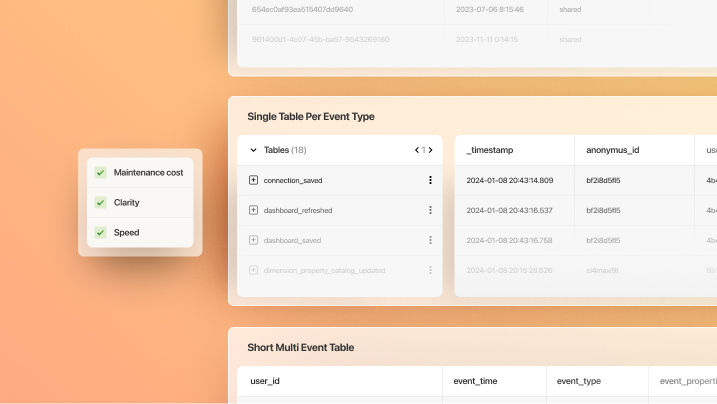Collapse the Tables (18) list chevron

click(x=253, y=150)
